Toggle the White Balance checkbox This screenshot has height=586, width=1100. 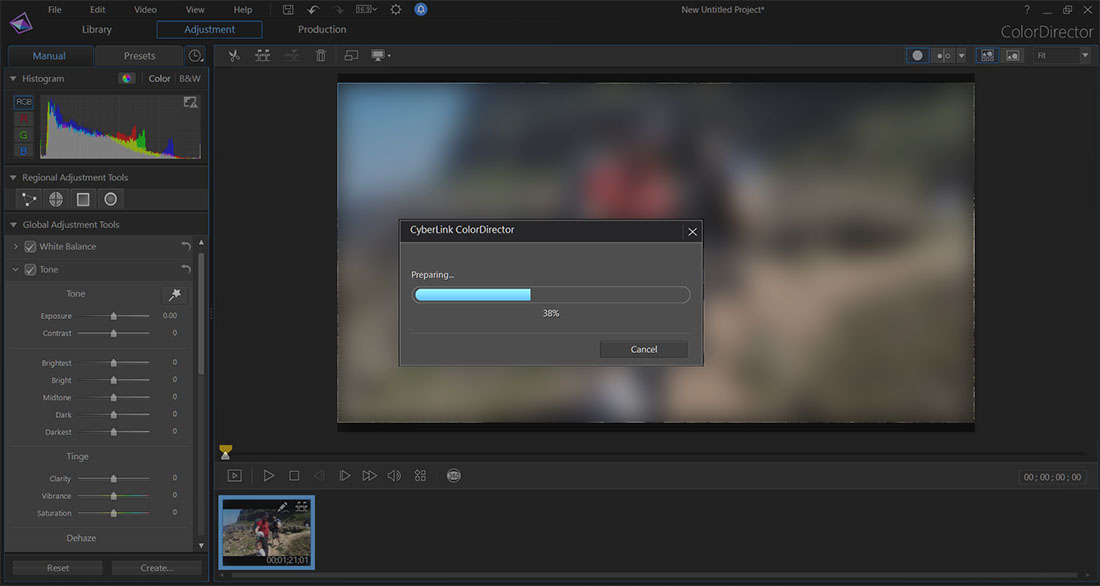(30, 246)
